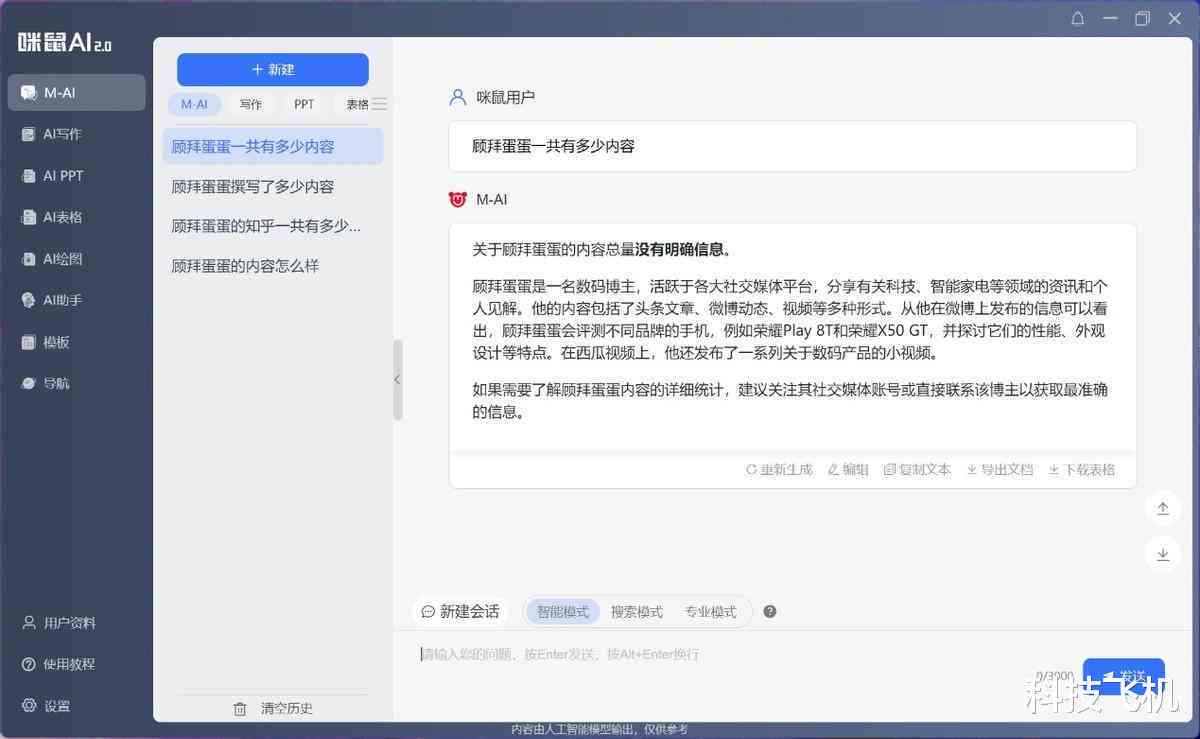Open the filter list menu icon
This screenshot has width=1200, height=739.
(x=379, y=104)
